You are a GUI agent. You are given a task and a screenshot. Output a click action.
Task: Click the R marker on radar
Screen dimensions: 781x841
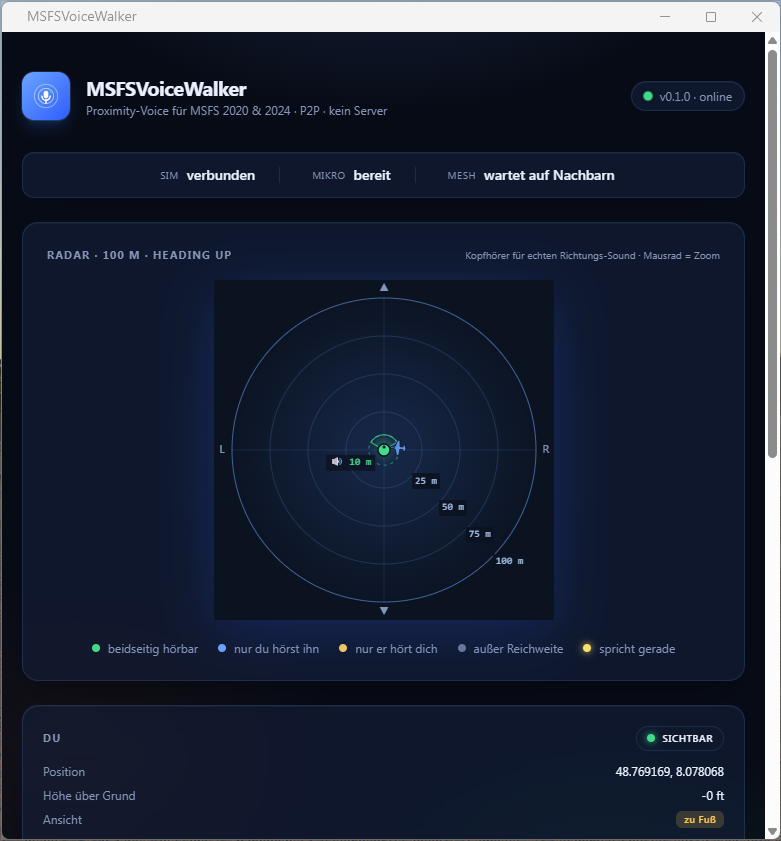point(546,449)
